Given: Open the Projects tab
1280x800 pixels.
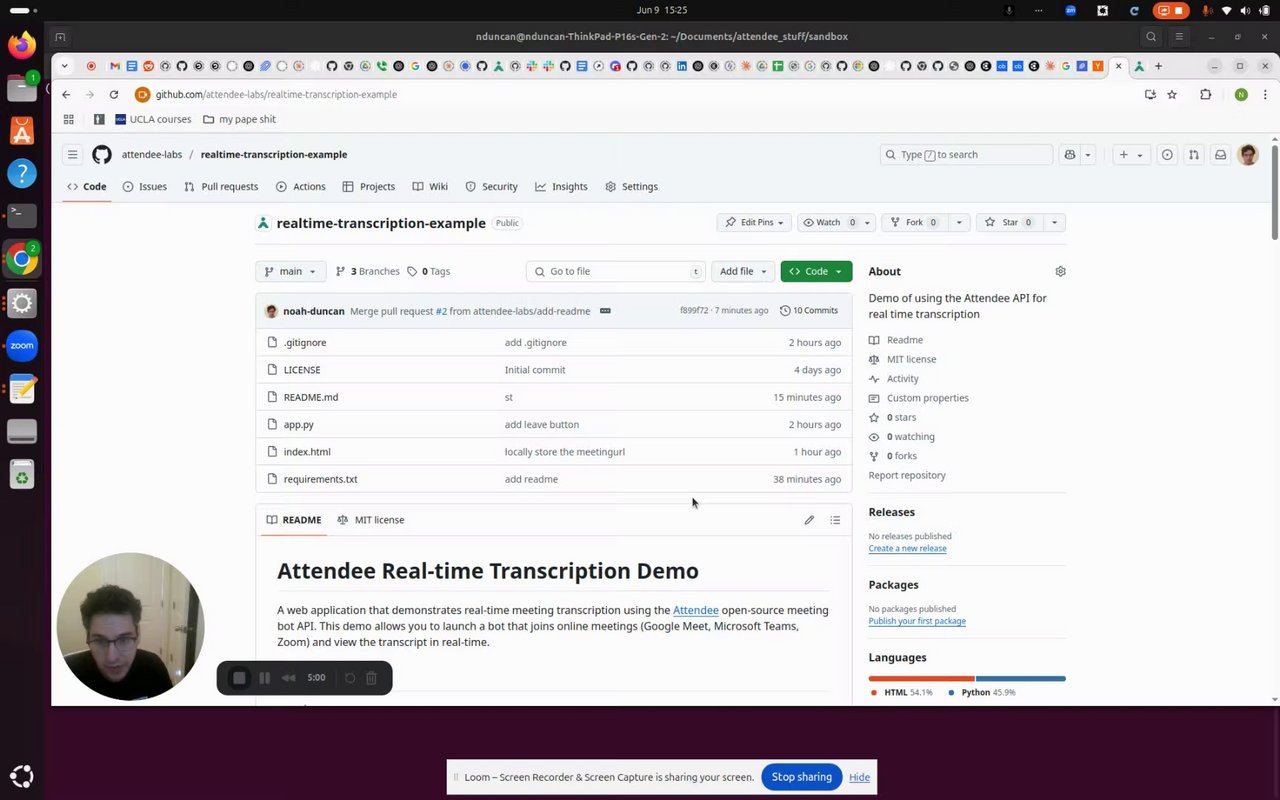Looking at the screenshot, I should 368,187.
